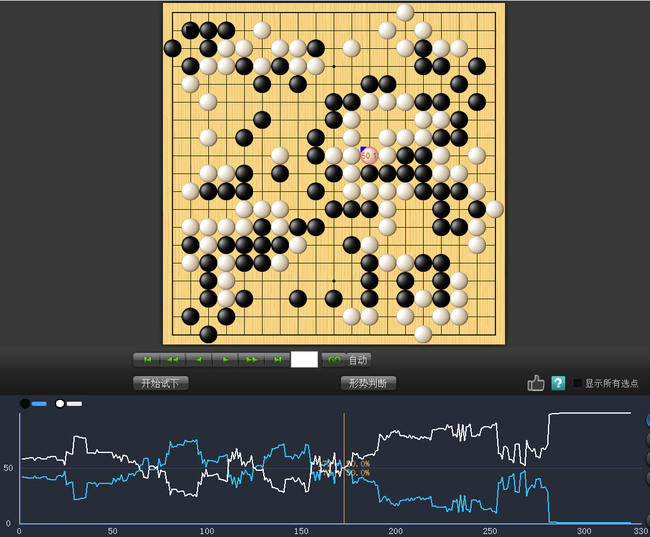This screenshot has height=537, width=650.
Task: Click the win-rate graph near move 100
Action: pos(207,468)
